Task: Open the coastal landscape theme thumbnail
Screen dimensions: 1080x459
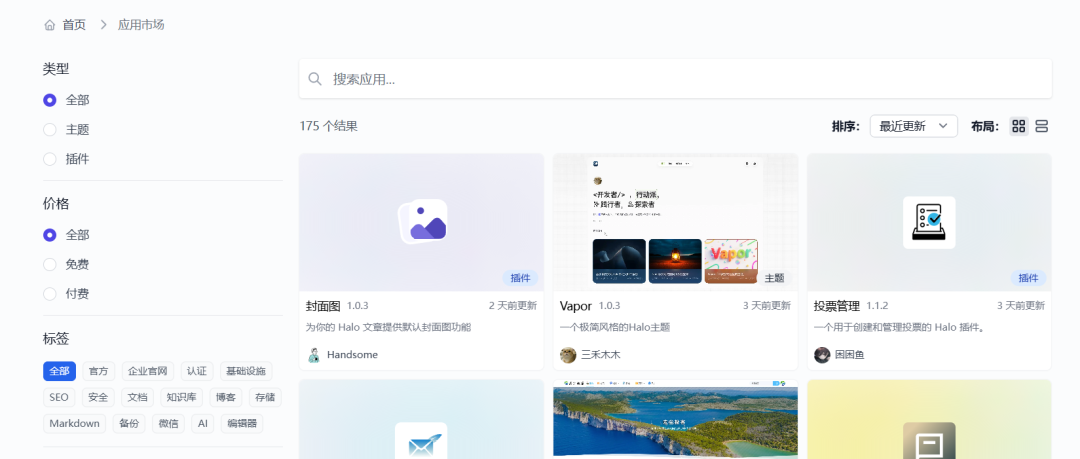Action: pyautogui.click(x=675, y=419)
